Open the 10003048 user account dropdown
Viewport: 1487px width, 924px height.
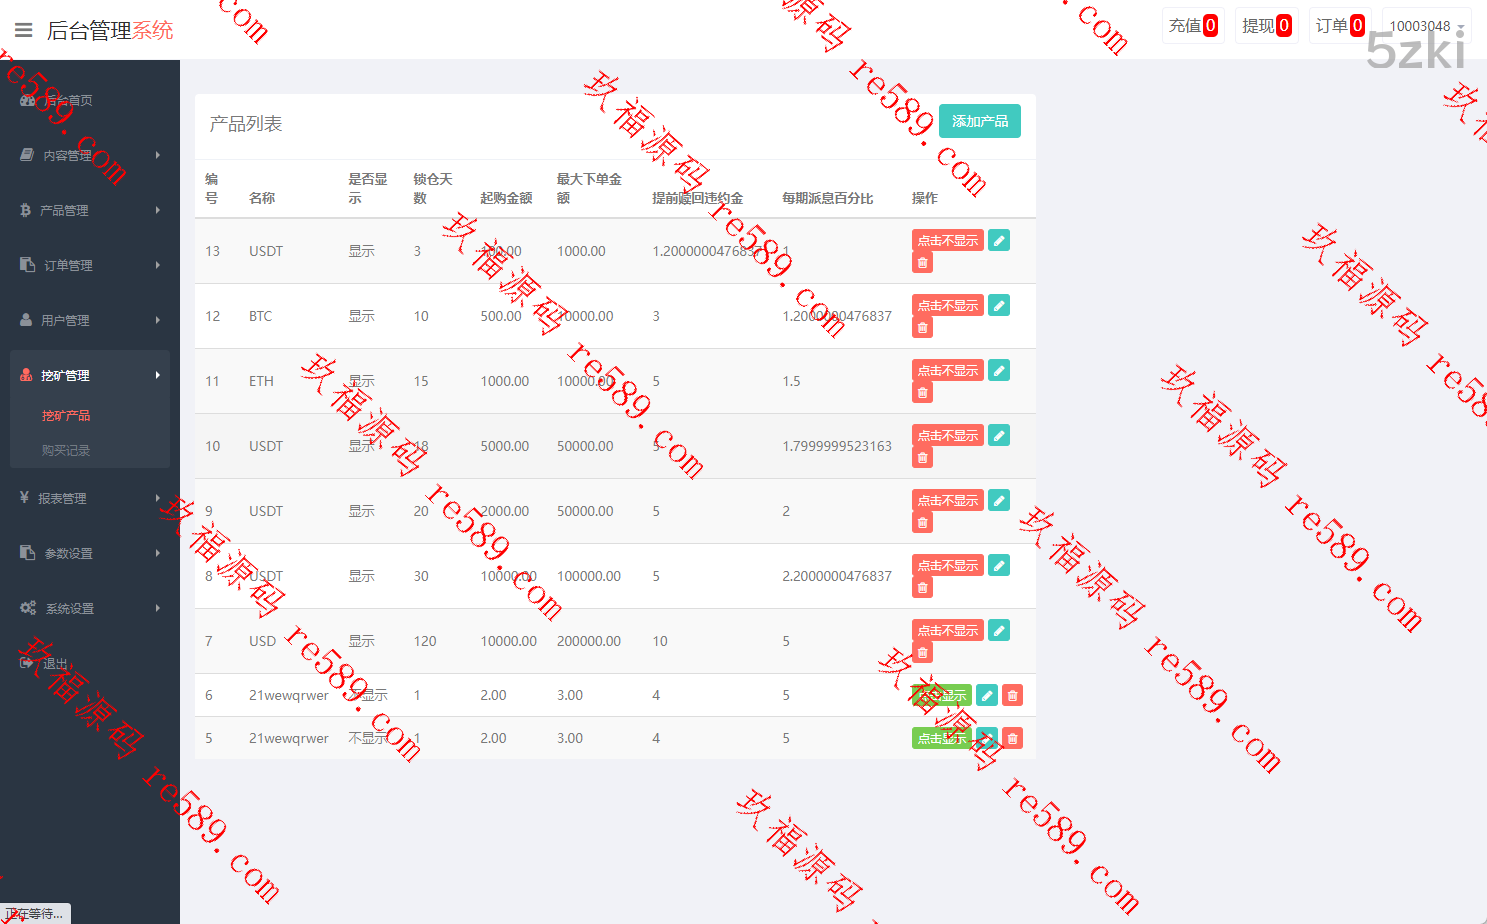1426,26
